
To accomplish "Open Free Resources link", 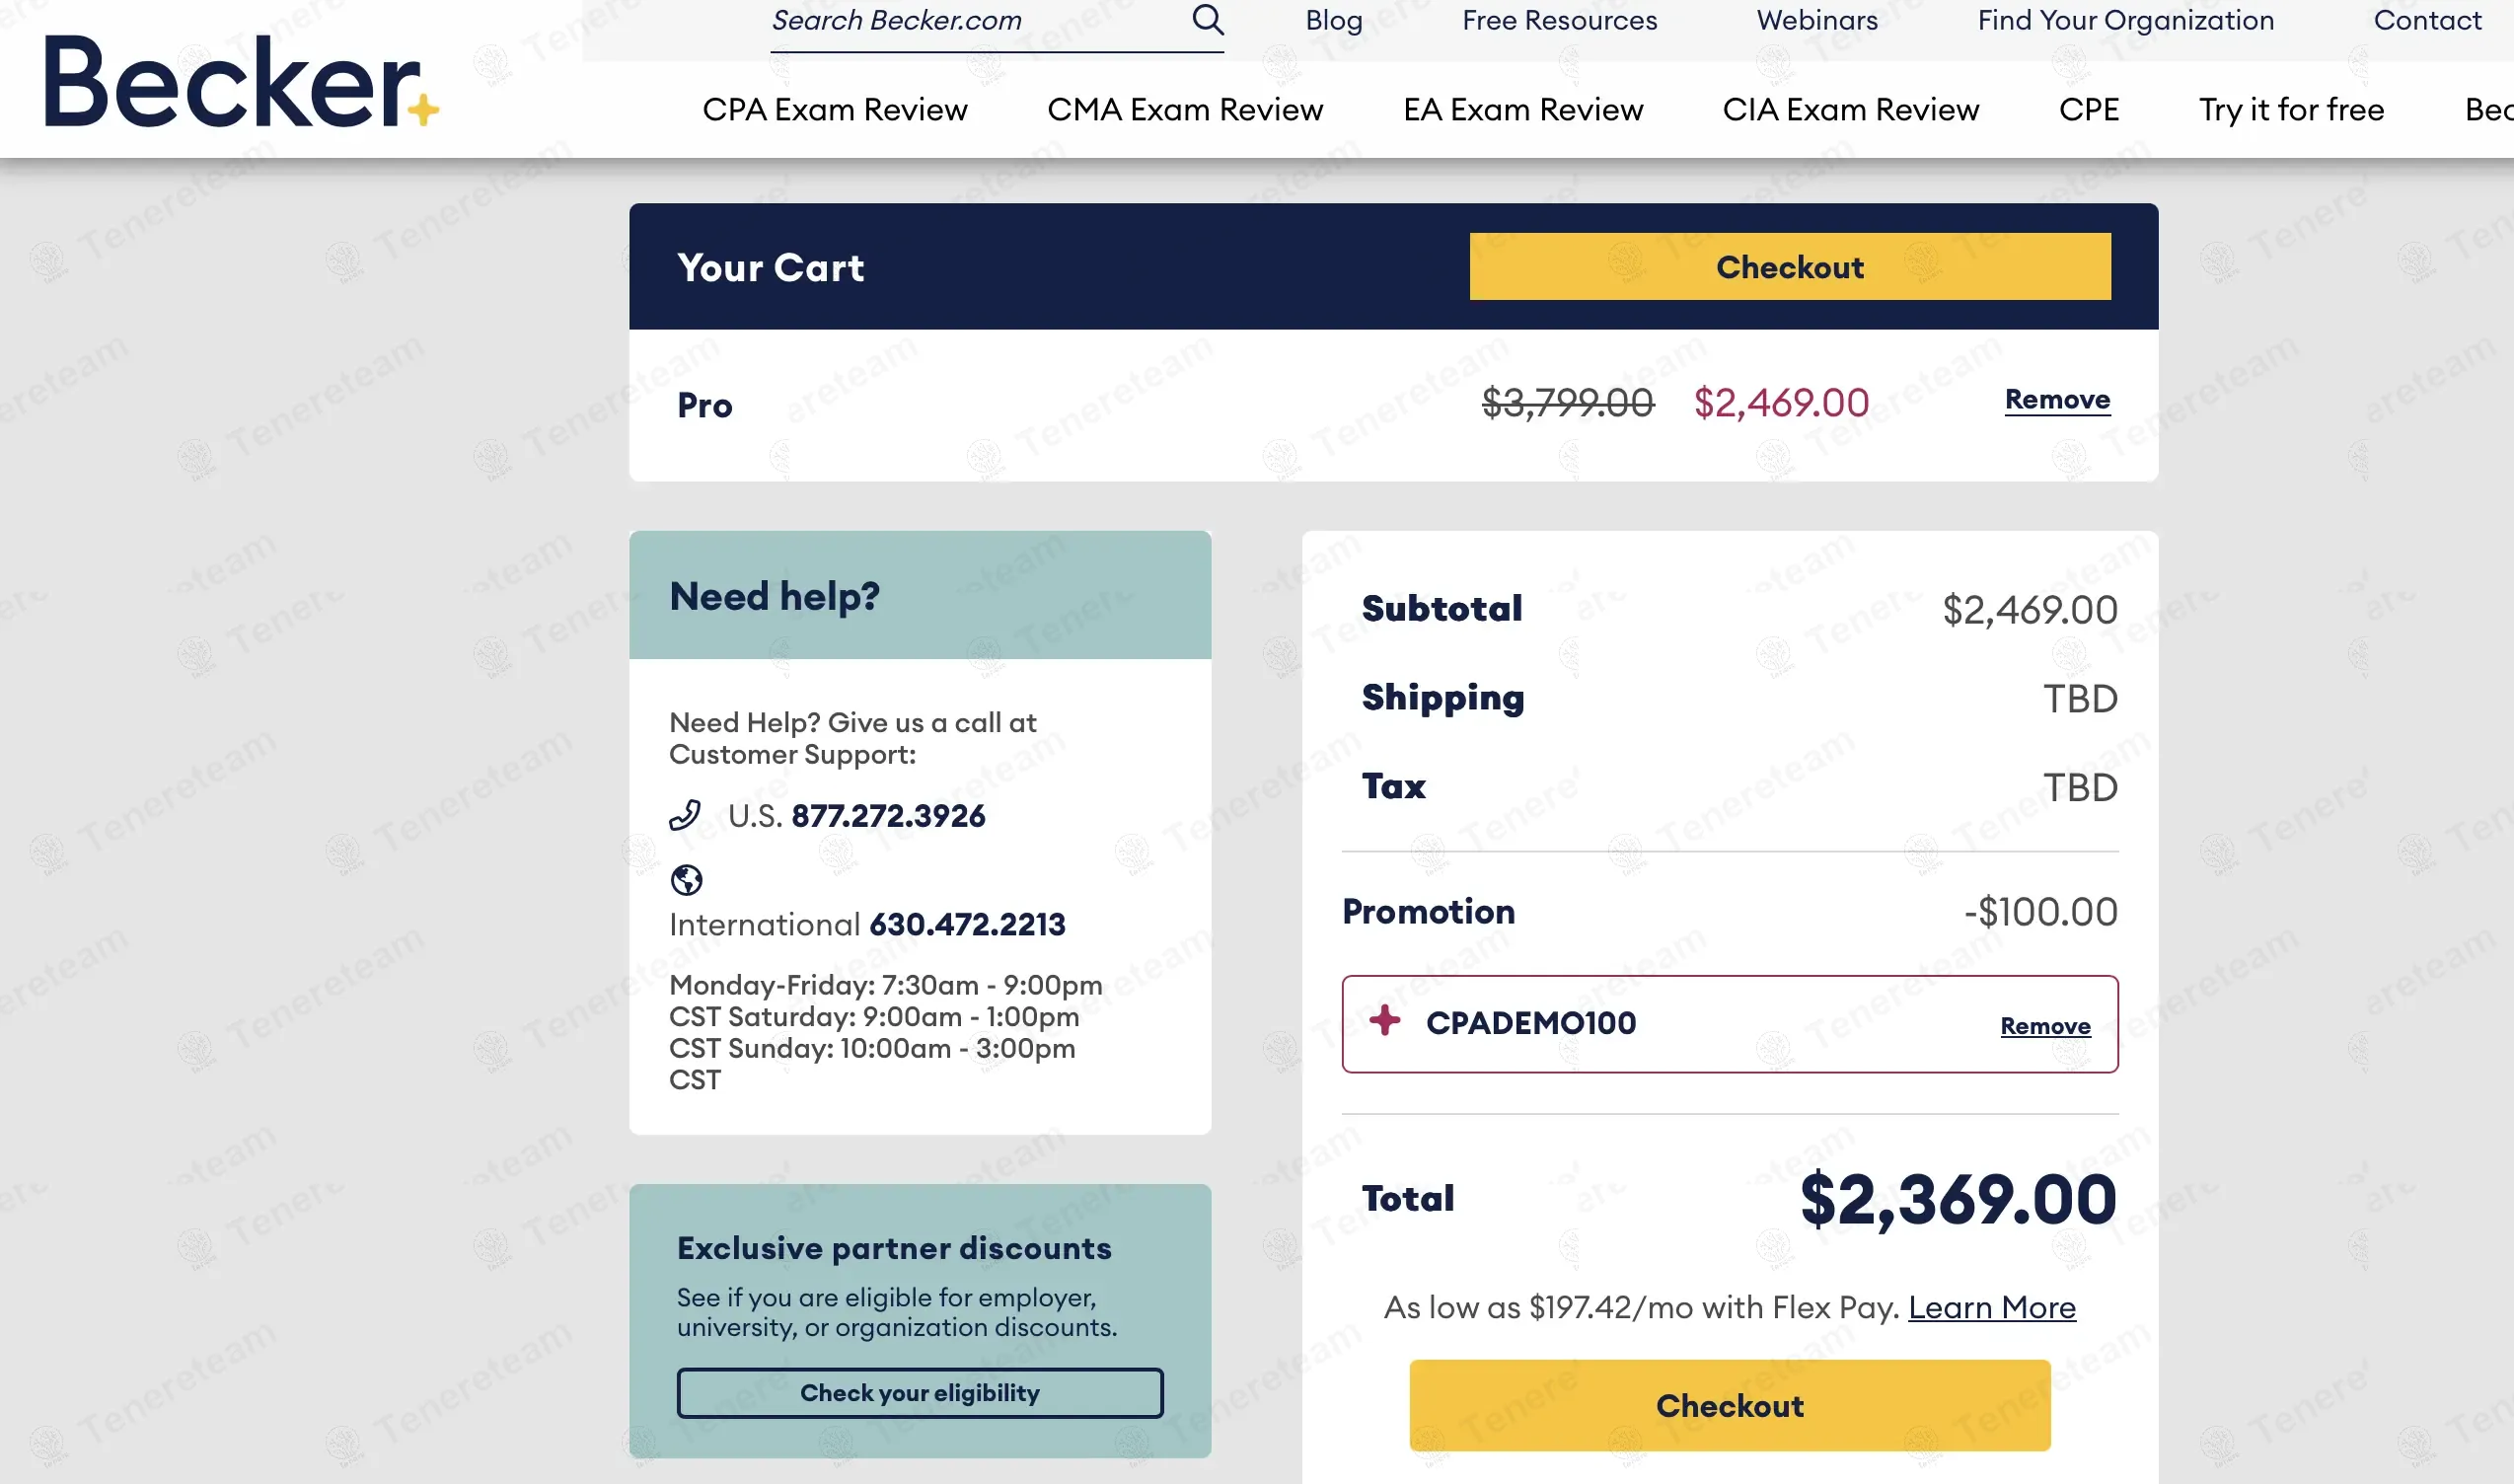I will [x=1559, y=21].
